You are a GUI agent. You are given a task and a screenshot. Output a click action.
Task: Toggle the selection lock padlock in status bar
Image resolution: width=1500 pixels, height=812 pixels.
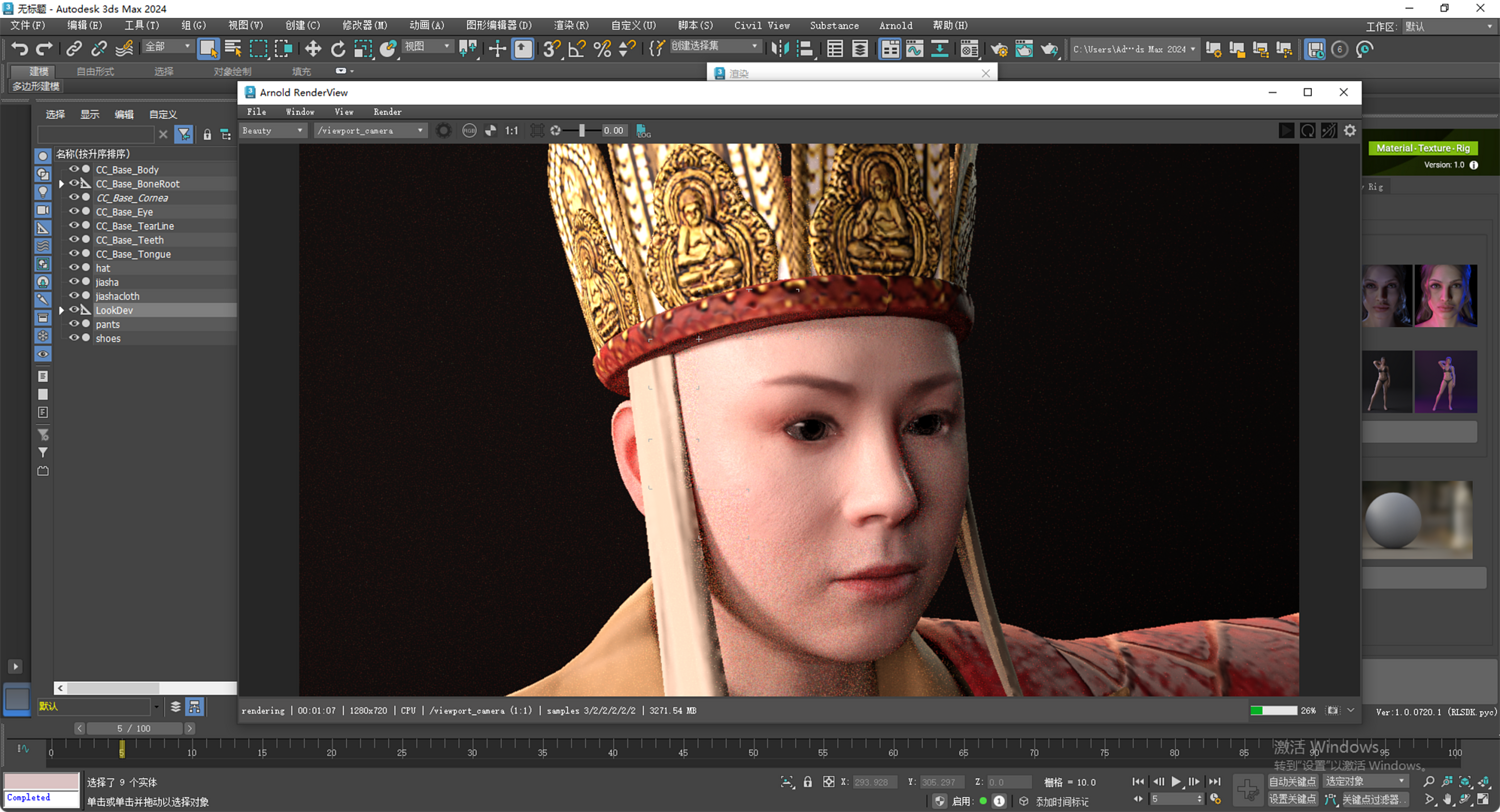pos(808,782)
